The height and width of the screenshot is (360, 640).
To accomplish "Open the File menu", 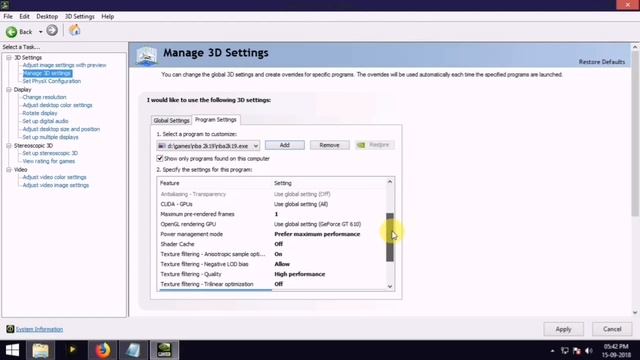I will (8, 16).
